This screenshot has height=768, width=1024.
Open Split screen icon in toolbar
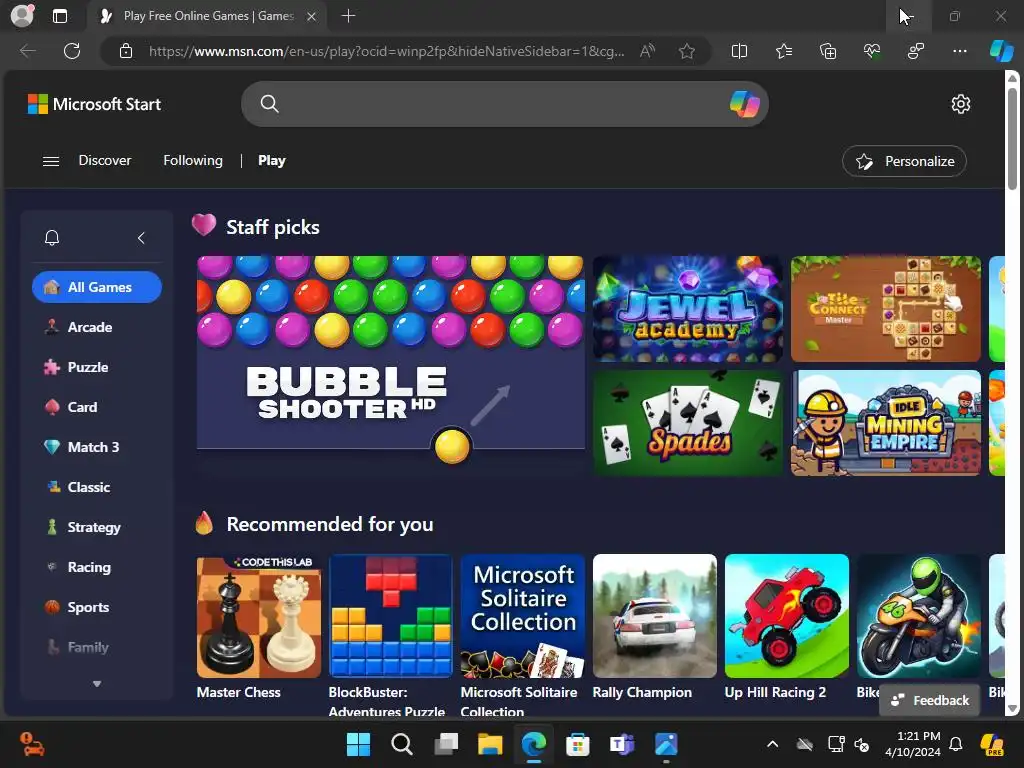tap(739, 51)
